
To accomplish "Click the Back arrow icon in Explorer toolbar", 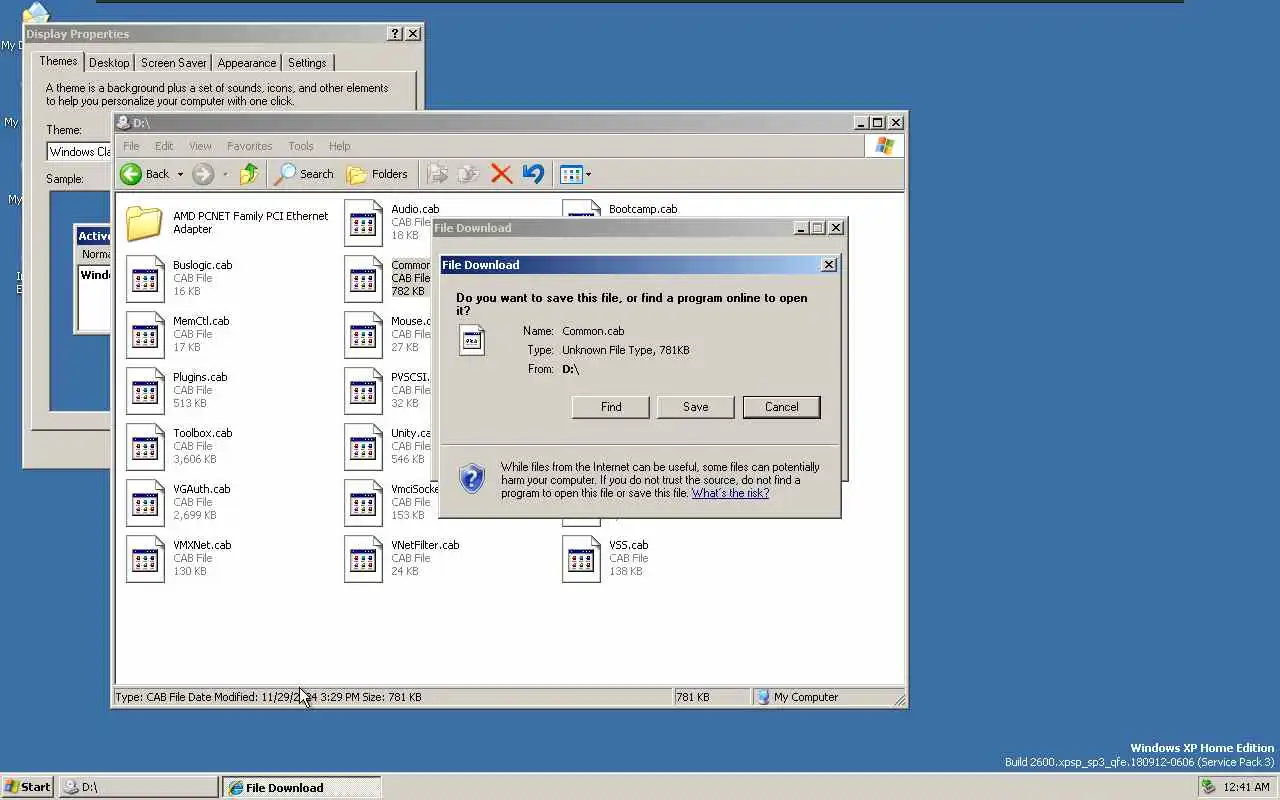I will point(131,174).
